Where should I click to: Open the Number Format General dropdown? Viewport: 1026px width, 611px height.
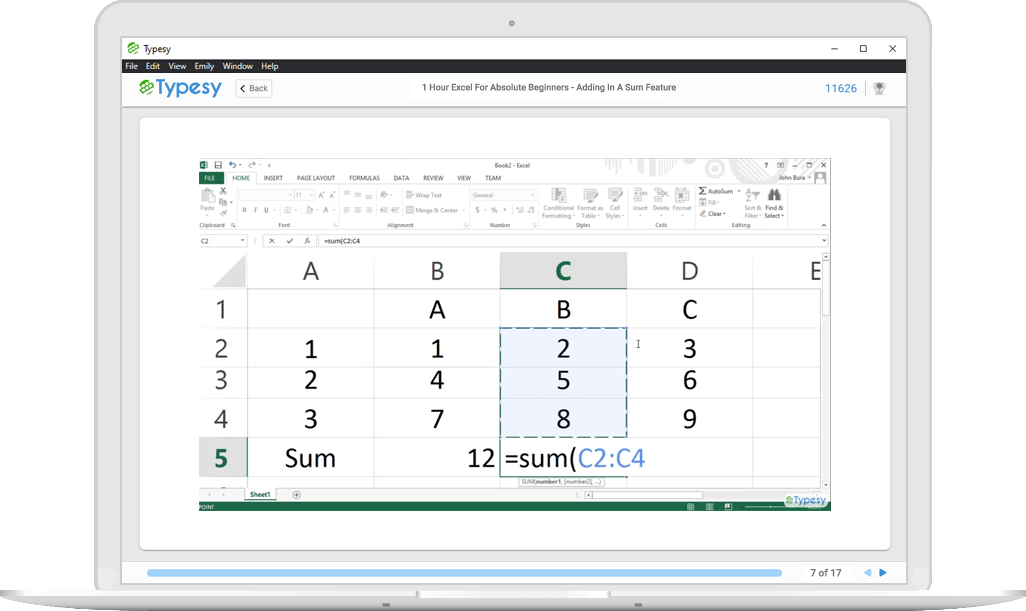pyautogui.click(x=533, y=195)
